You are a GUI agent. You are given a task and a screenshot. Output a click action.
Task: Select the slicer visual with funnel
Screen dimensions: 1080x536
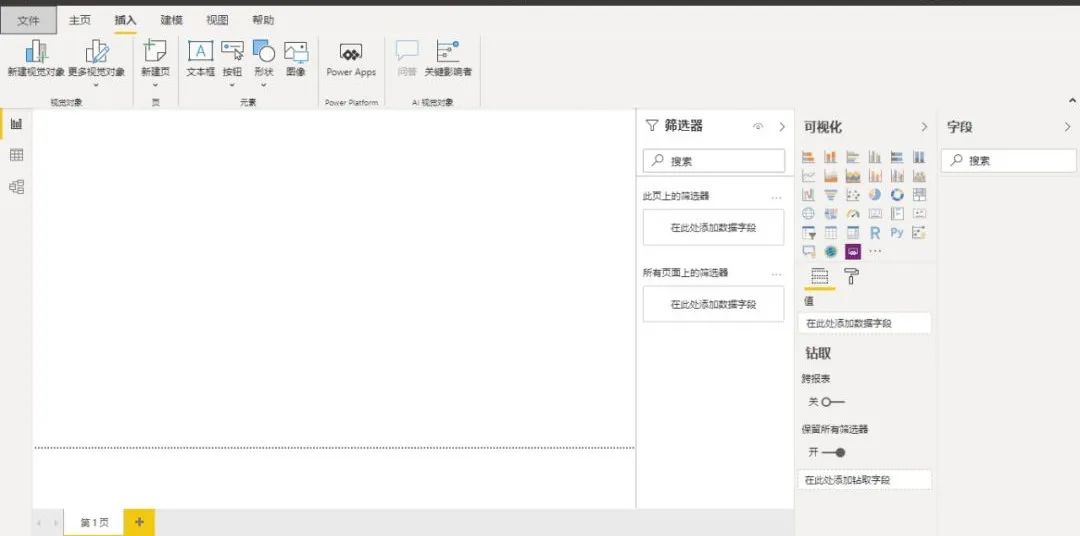click(x=809, y=233)
